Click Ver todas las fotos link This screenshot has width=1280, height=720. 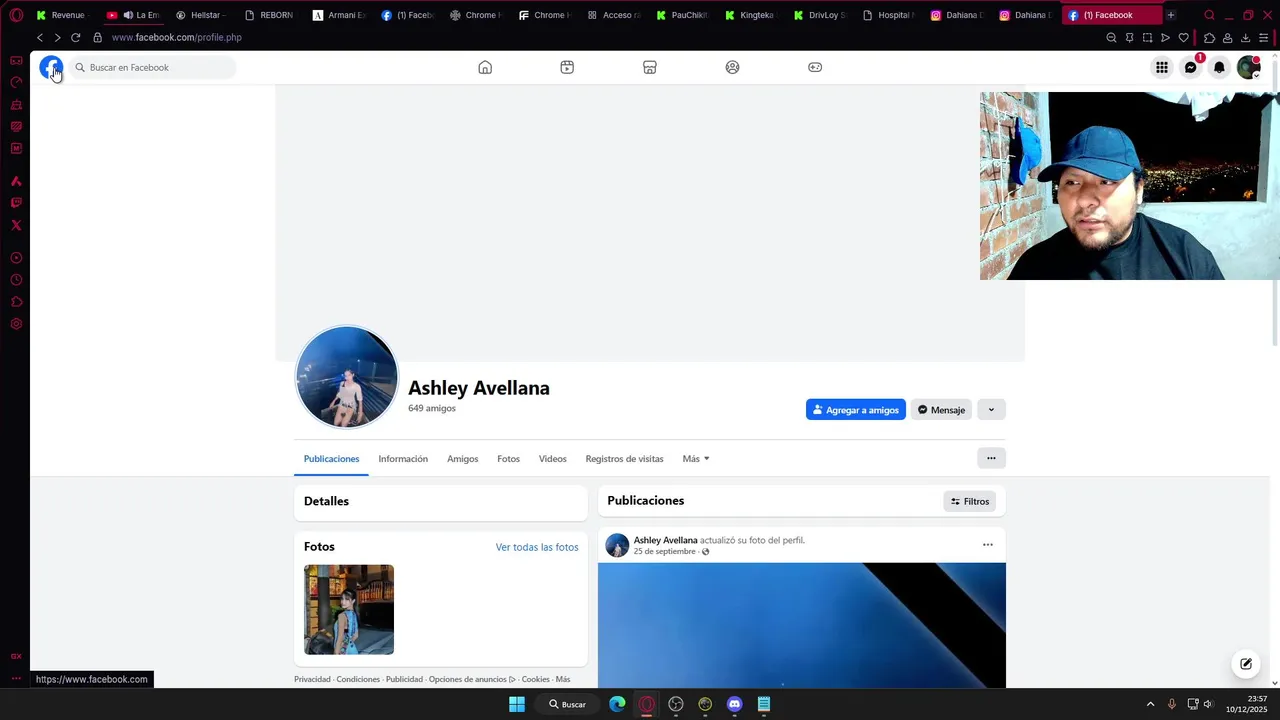[x=537, y=547]
